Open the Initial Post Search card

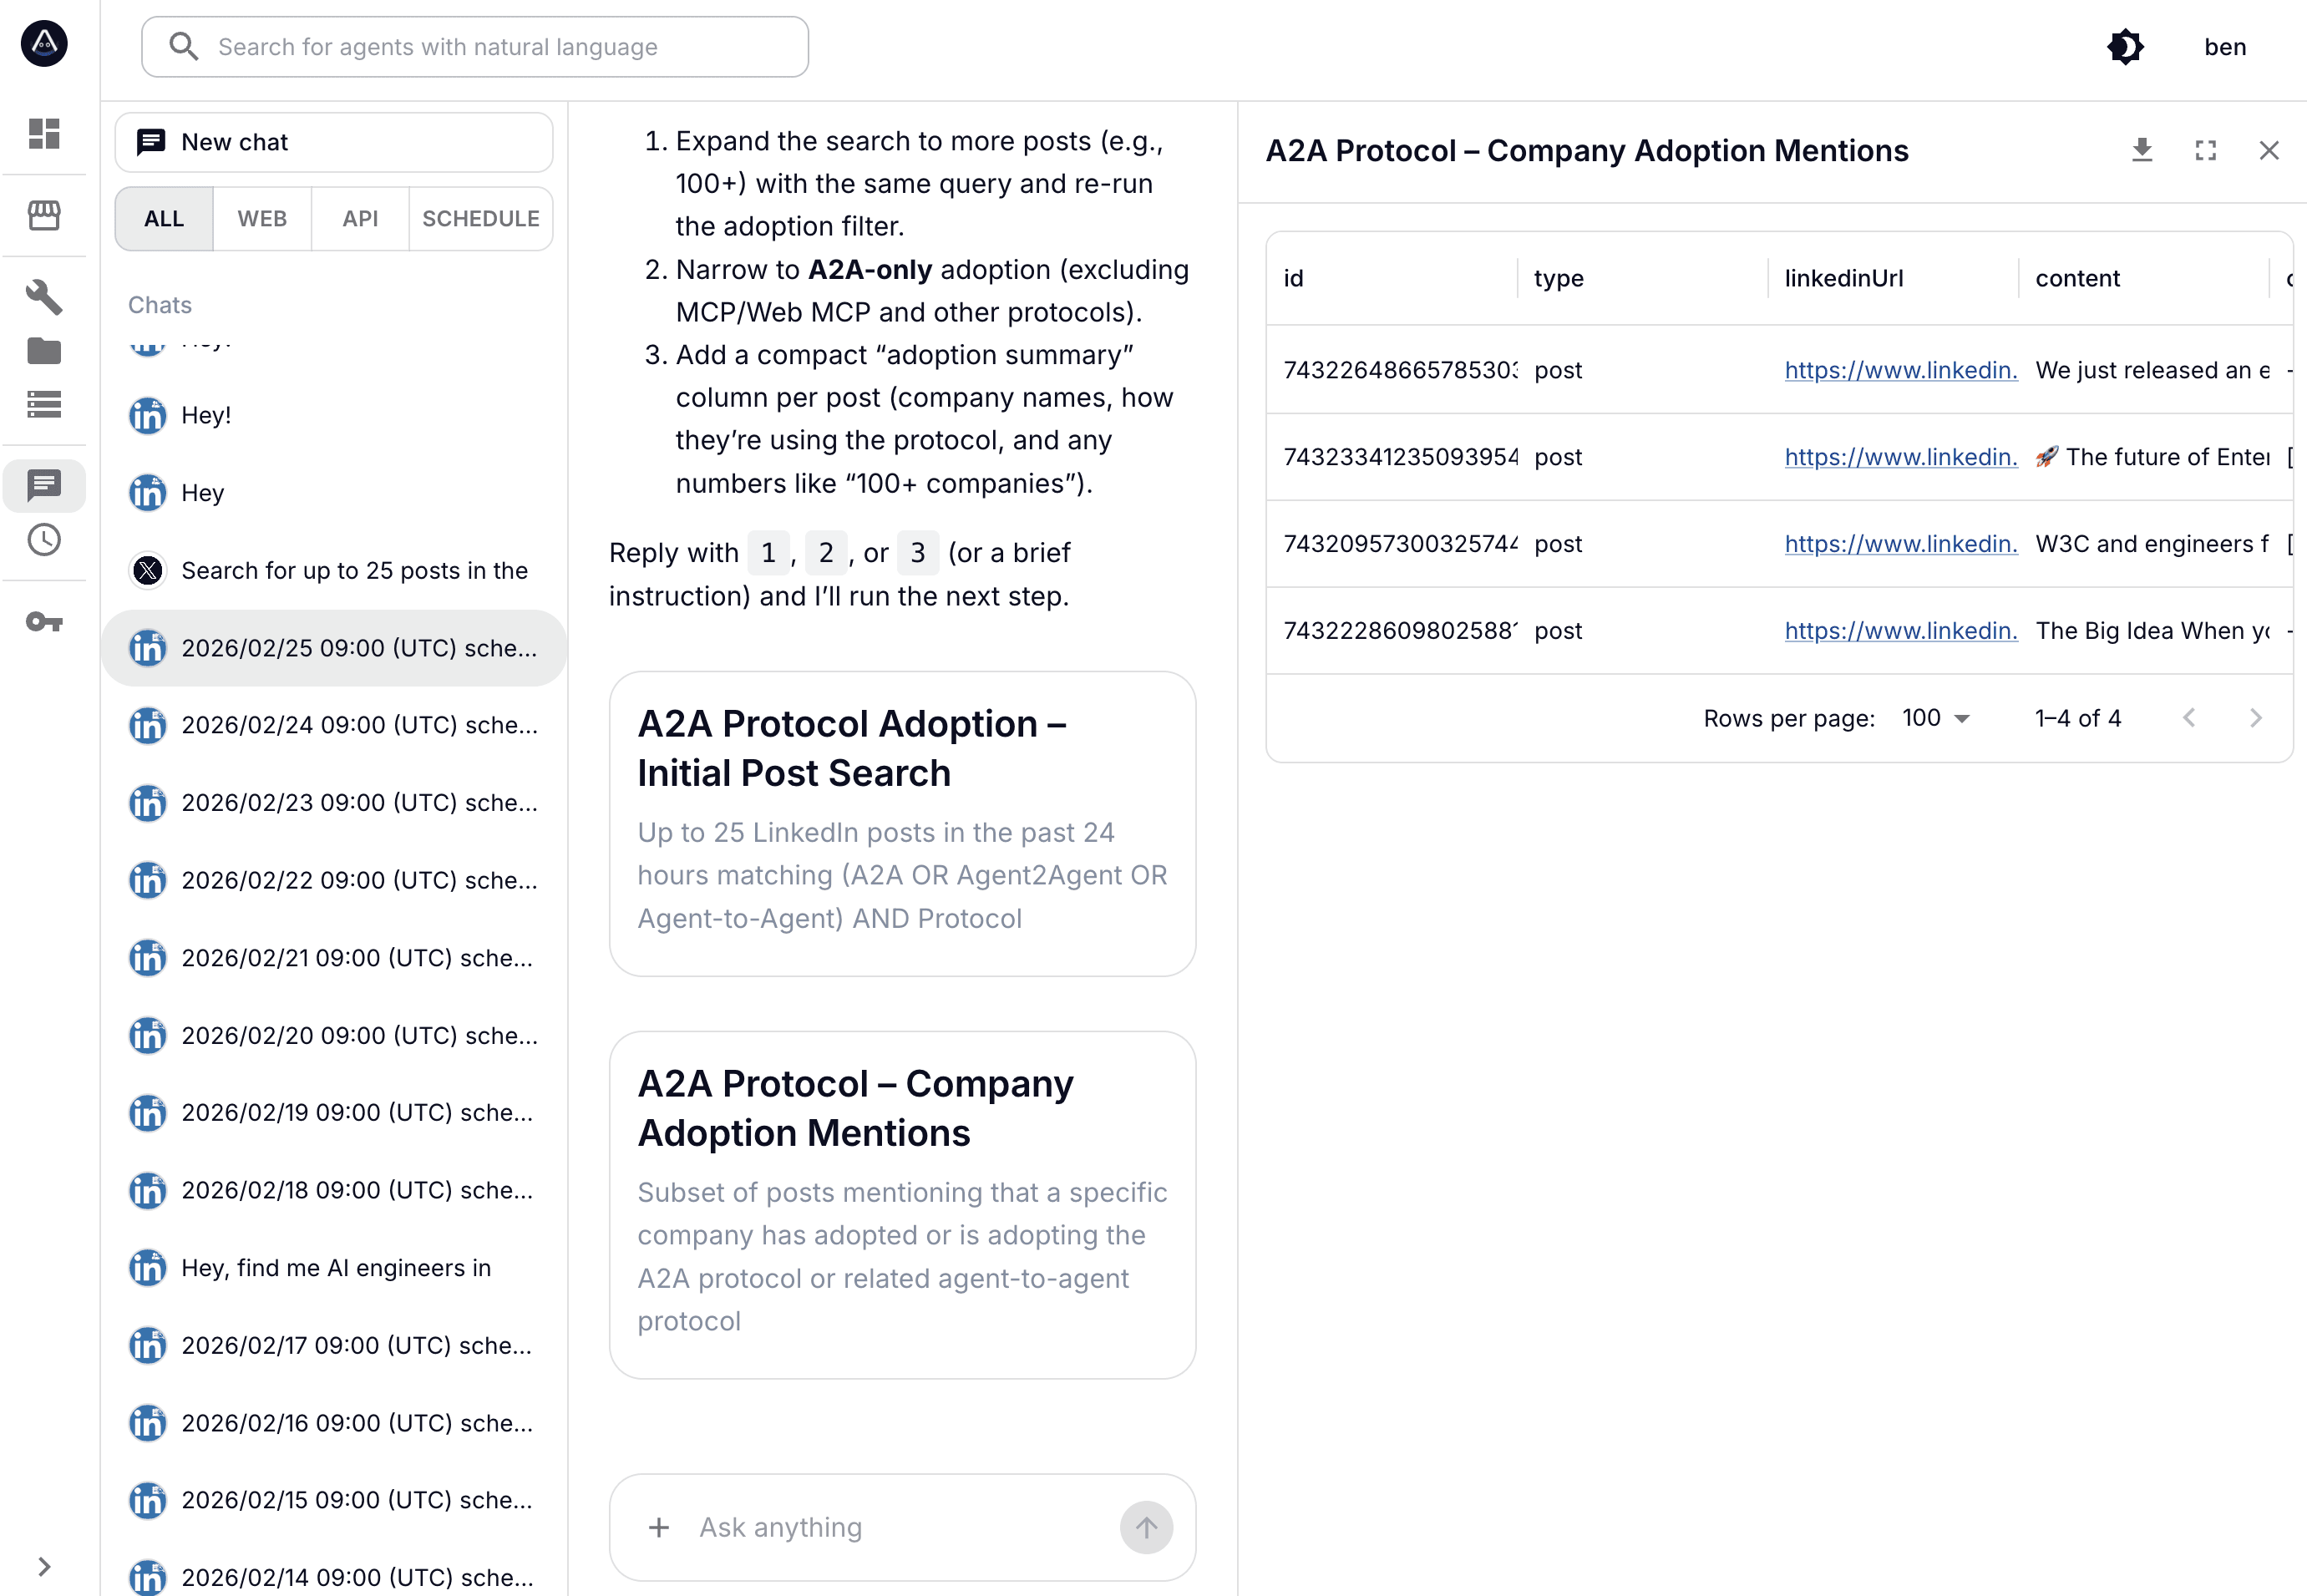(902, 822)
